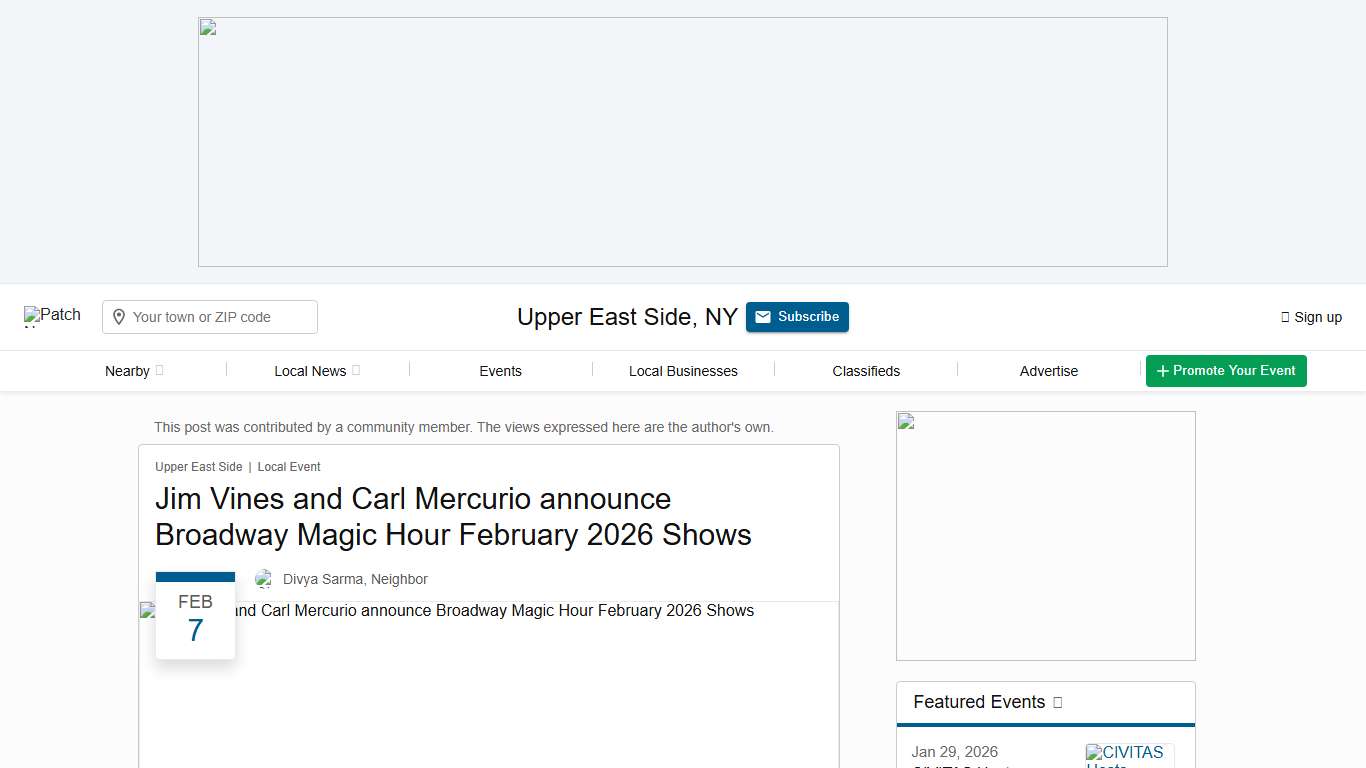Expand the Local News dropdown
The height and width of the screenshot is (768, 1366).
[317, 371]
